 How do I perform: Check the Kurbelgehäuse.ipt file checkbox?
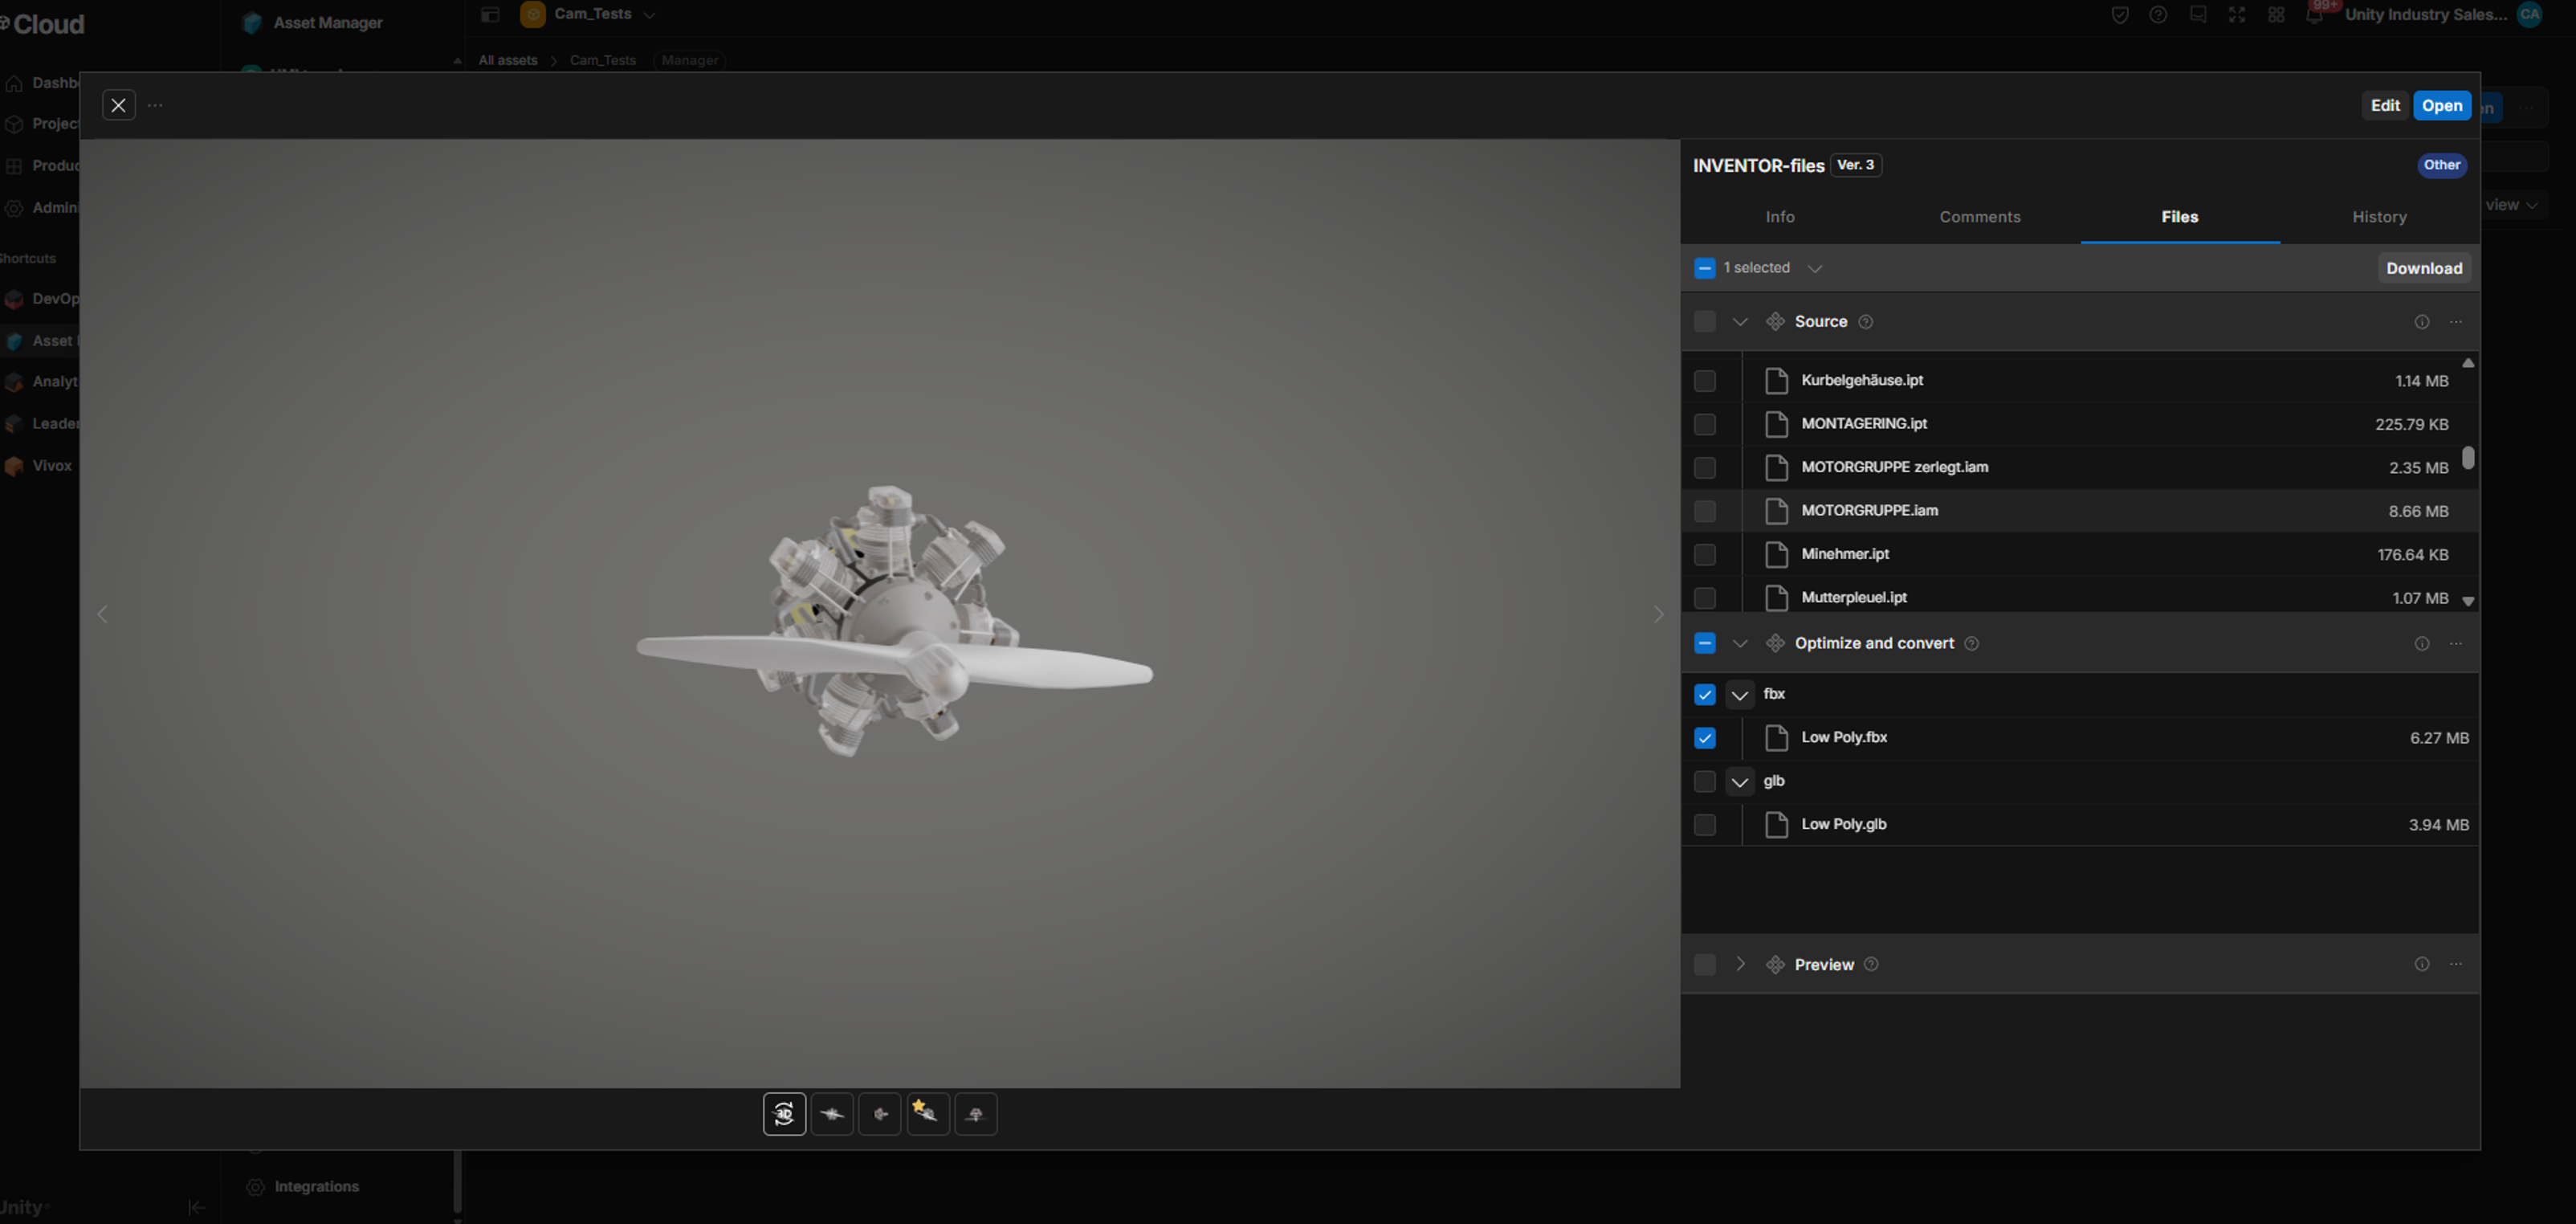pyautogui.click(x=1705, y=381)
